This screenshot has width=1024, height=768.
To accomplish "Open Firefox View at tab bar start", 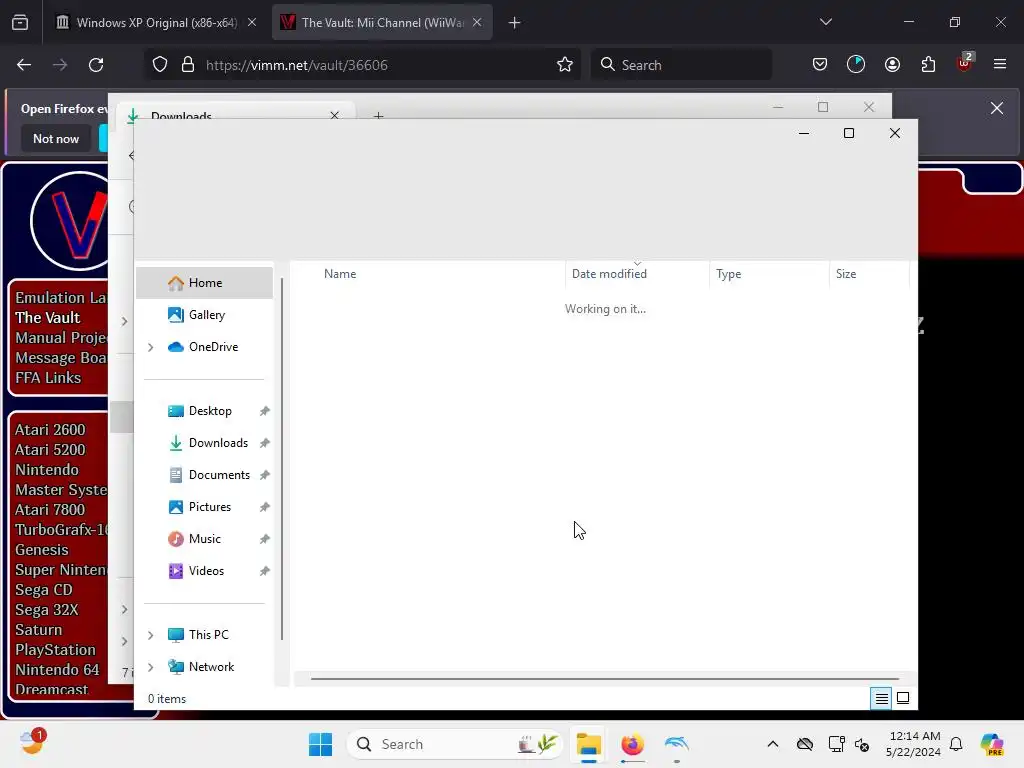I will click(20, 23).
